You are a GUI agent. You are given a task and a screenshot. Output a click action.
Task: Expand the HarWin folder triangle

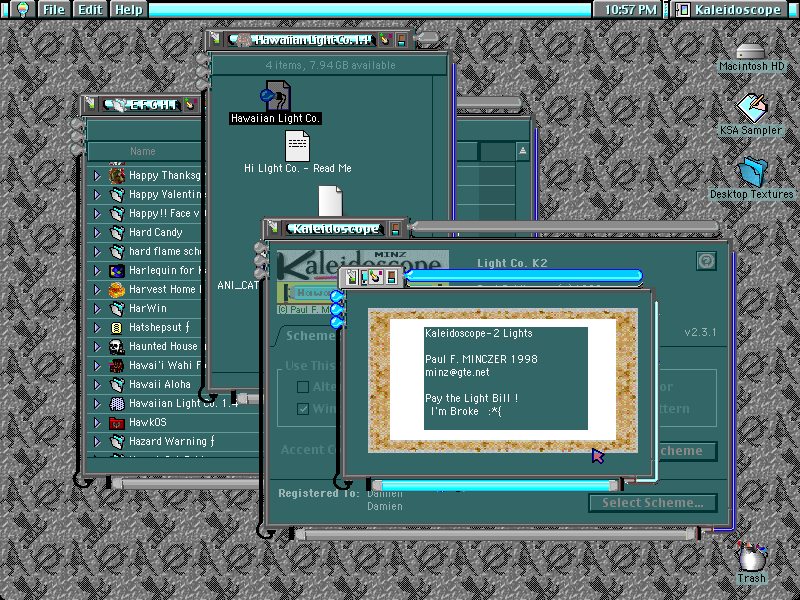point(97,309)
